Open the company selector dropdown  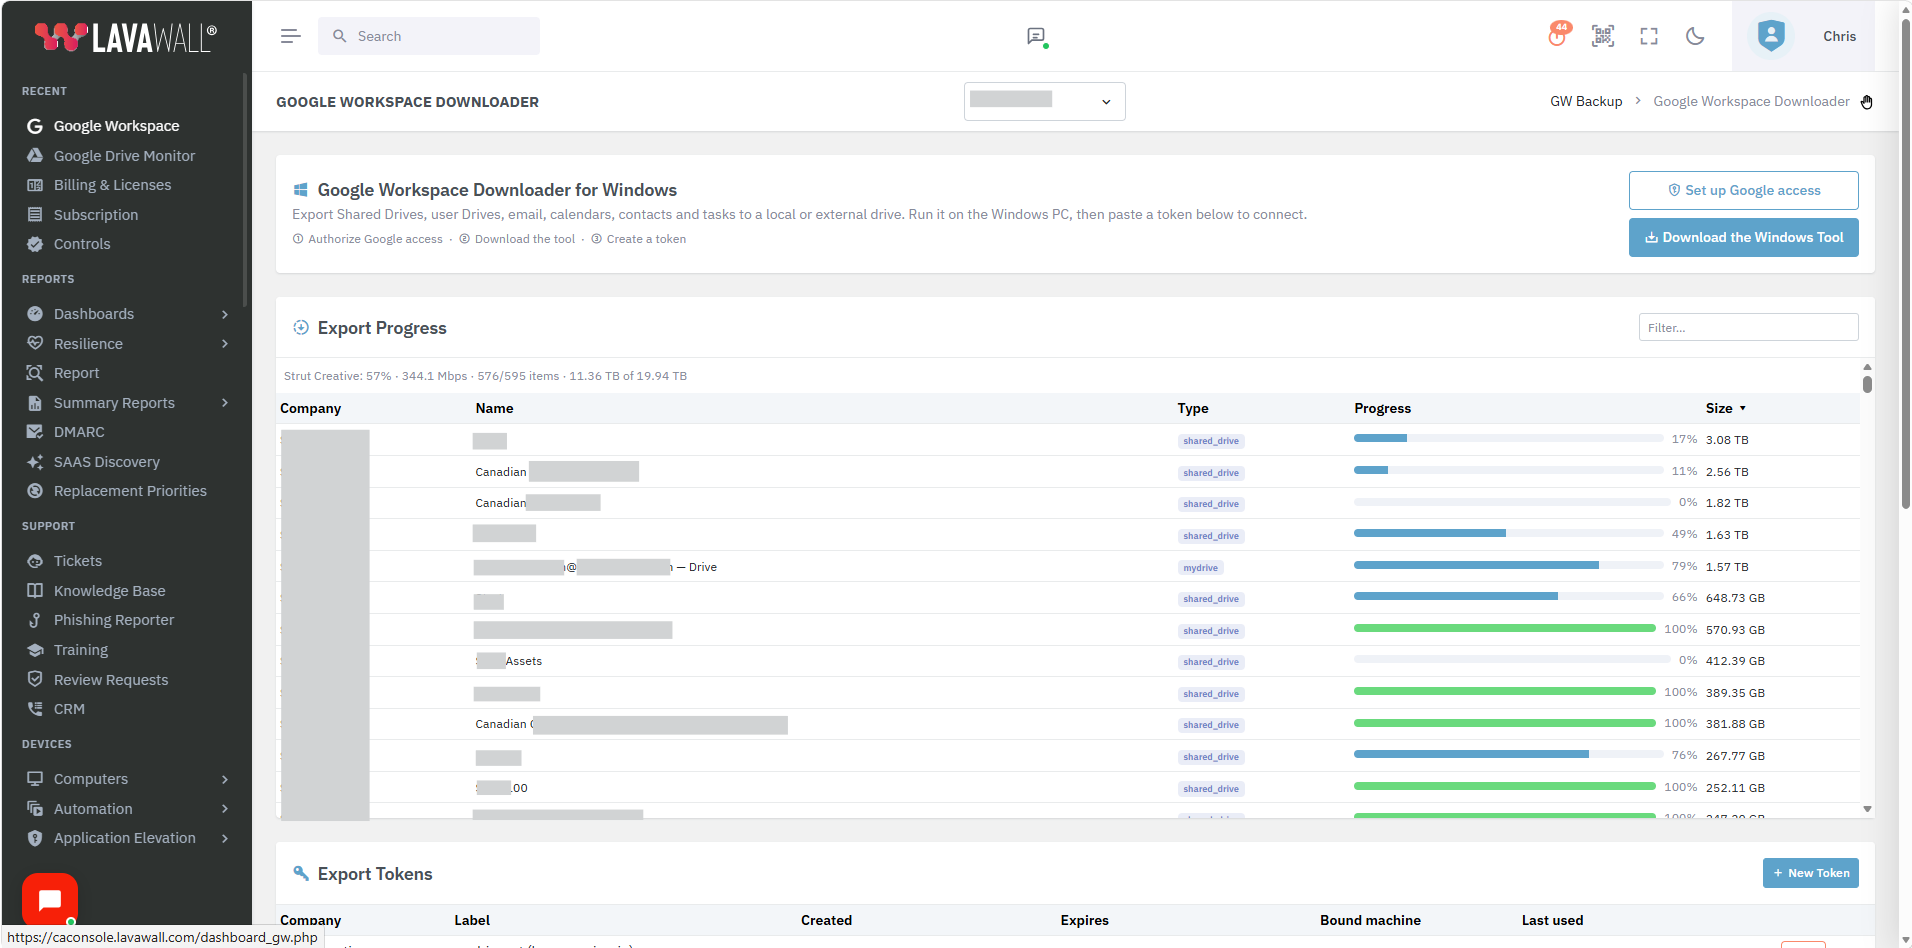click(1044, 101)
